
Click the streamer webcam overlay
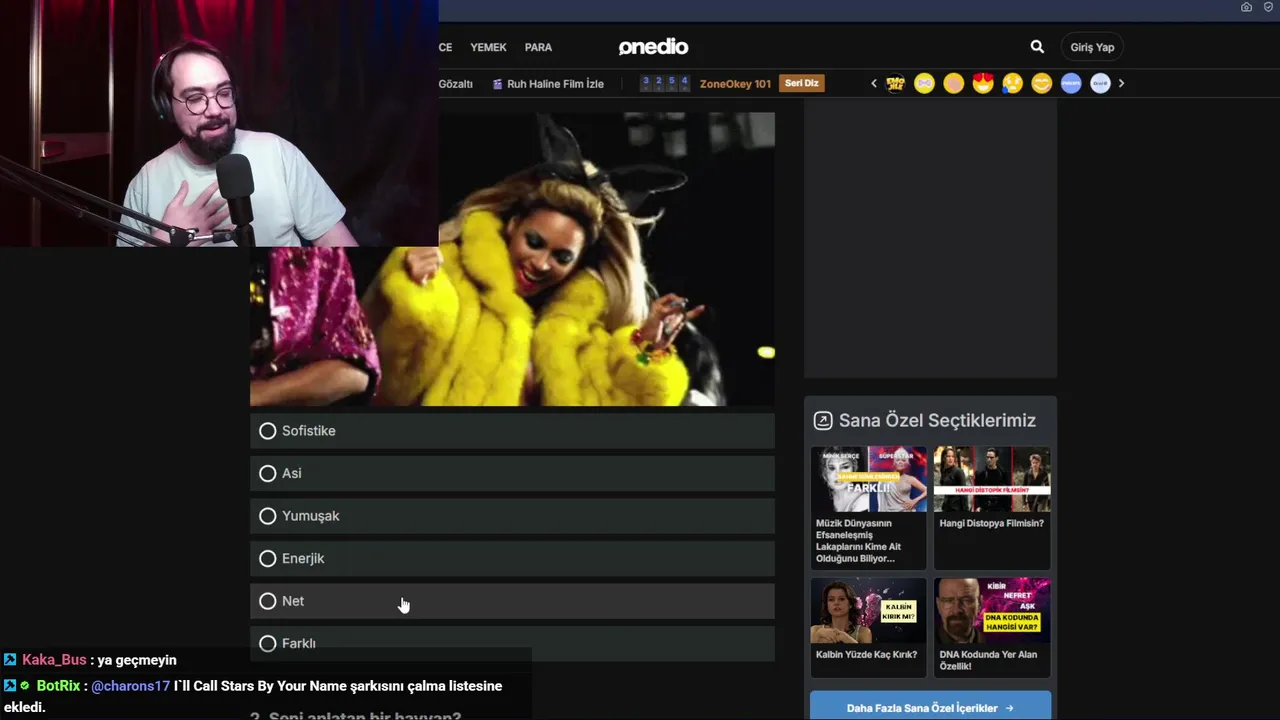219,123
